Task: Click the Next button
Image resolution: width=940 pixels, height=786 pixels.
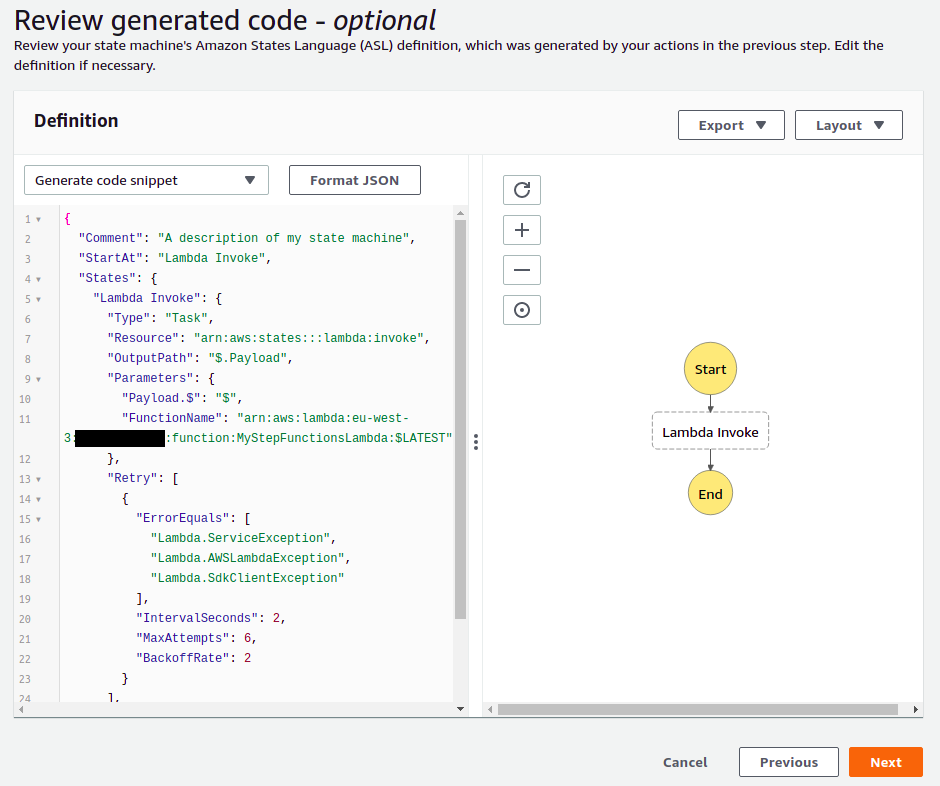Action: 885,762
